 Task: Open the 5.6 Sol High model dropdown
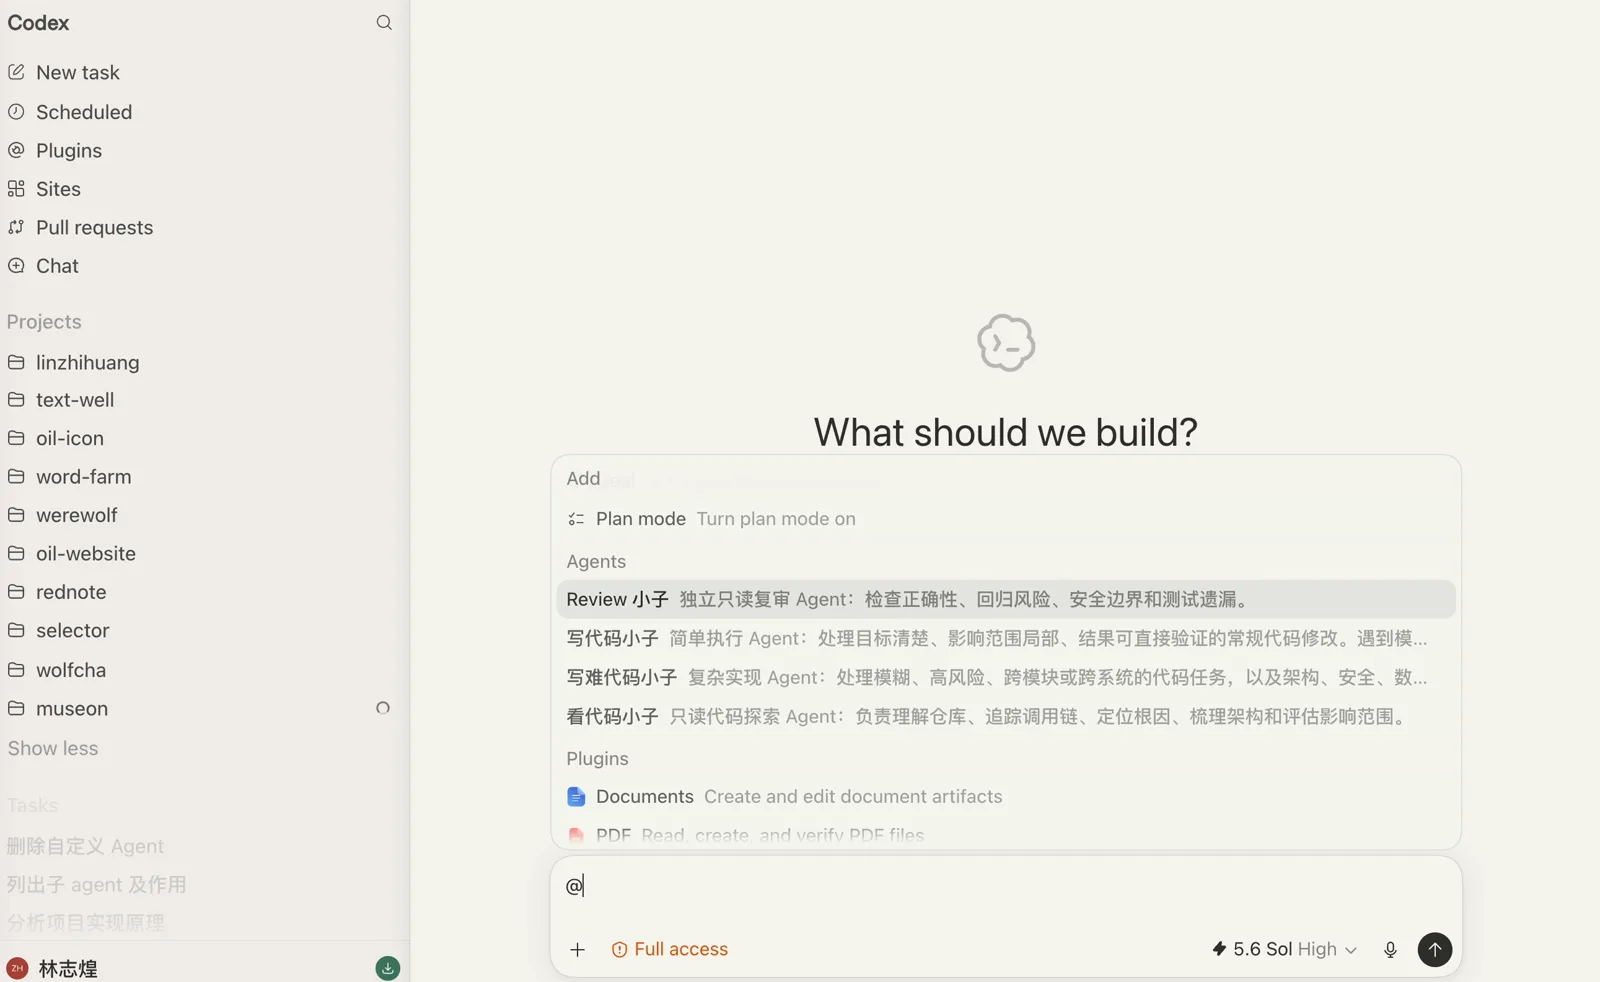(1285, 949)
